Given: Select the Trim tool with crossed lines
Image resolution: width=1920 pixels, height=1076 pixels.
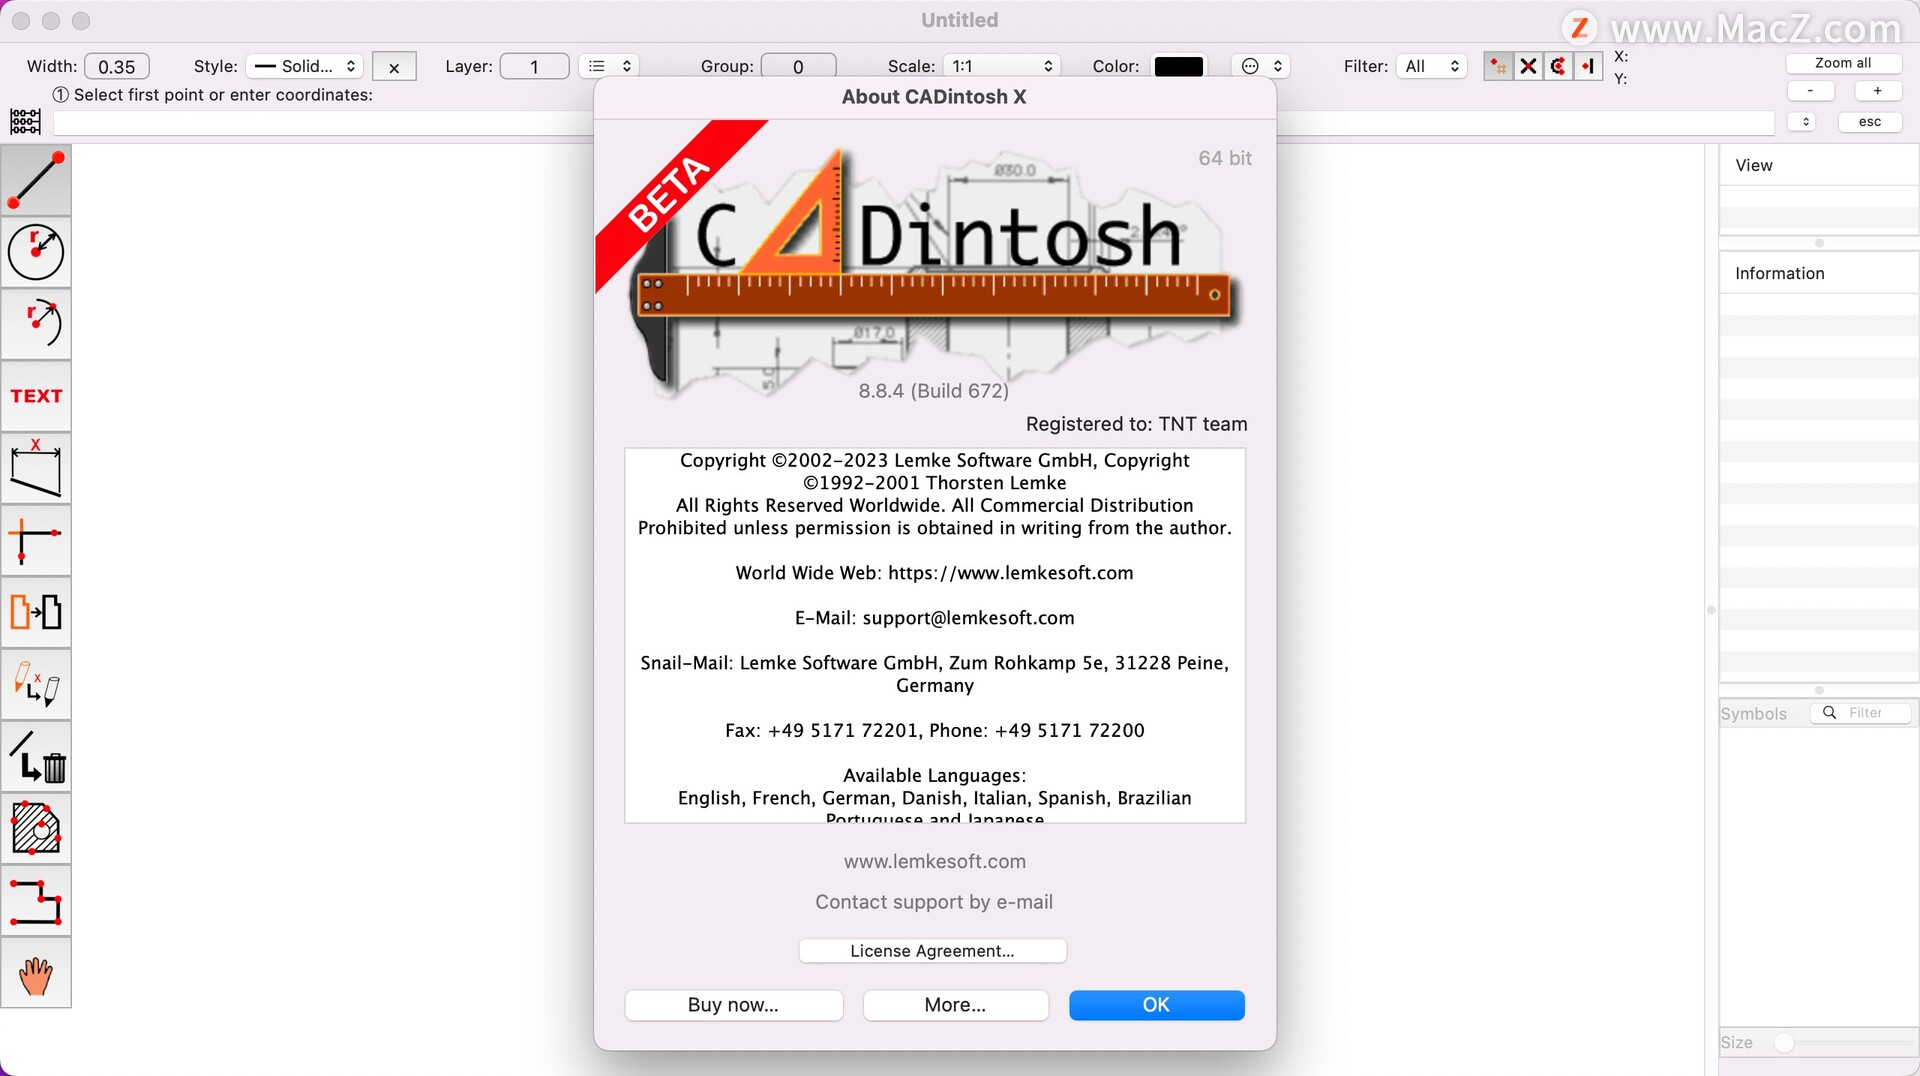Looking at the screenshot, I should [36, 540].
